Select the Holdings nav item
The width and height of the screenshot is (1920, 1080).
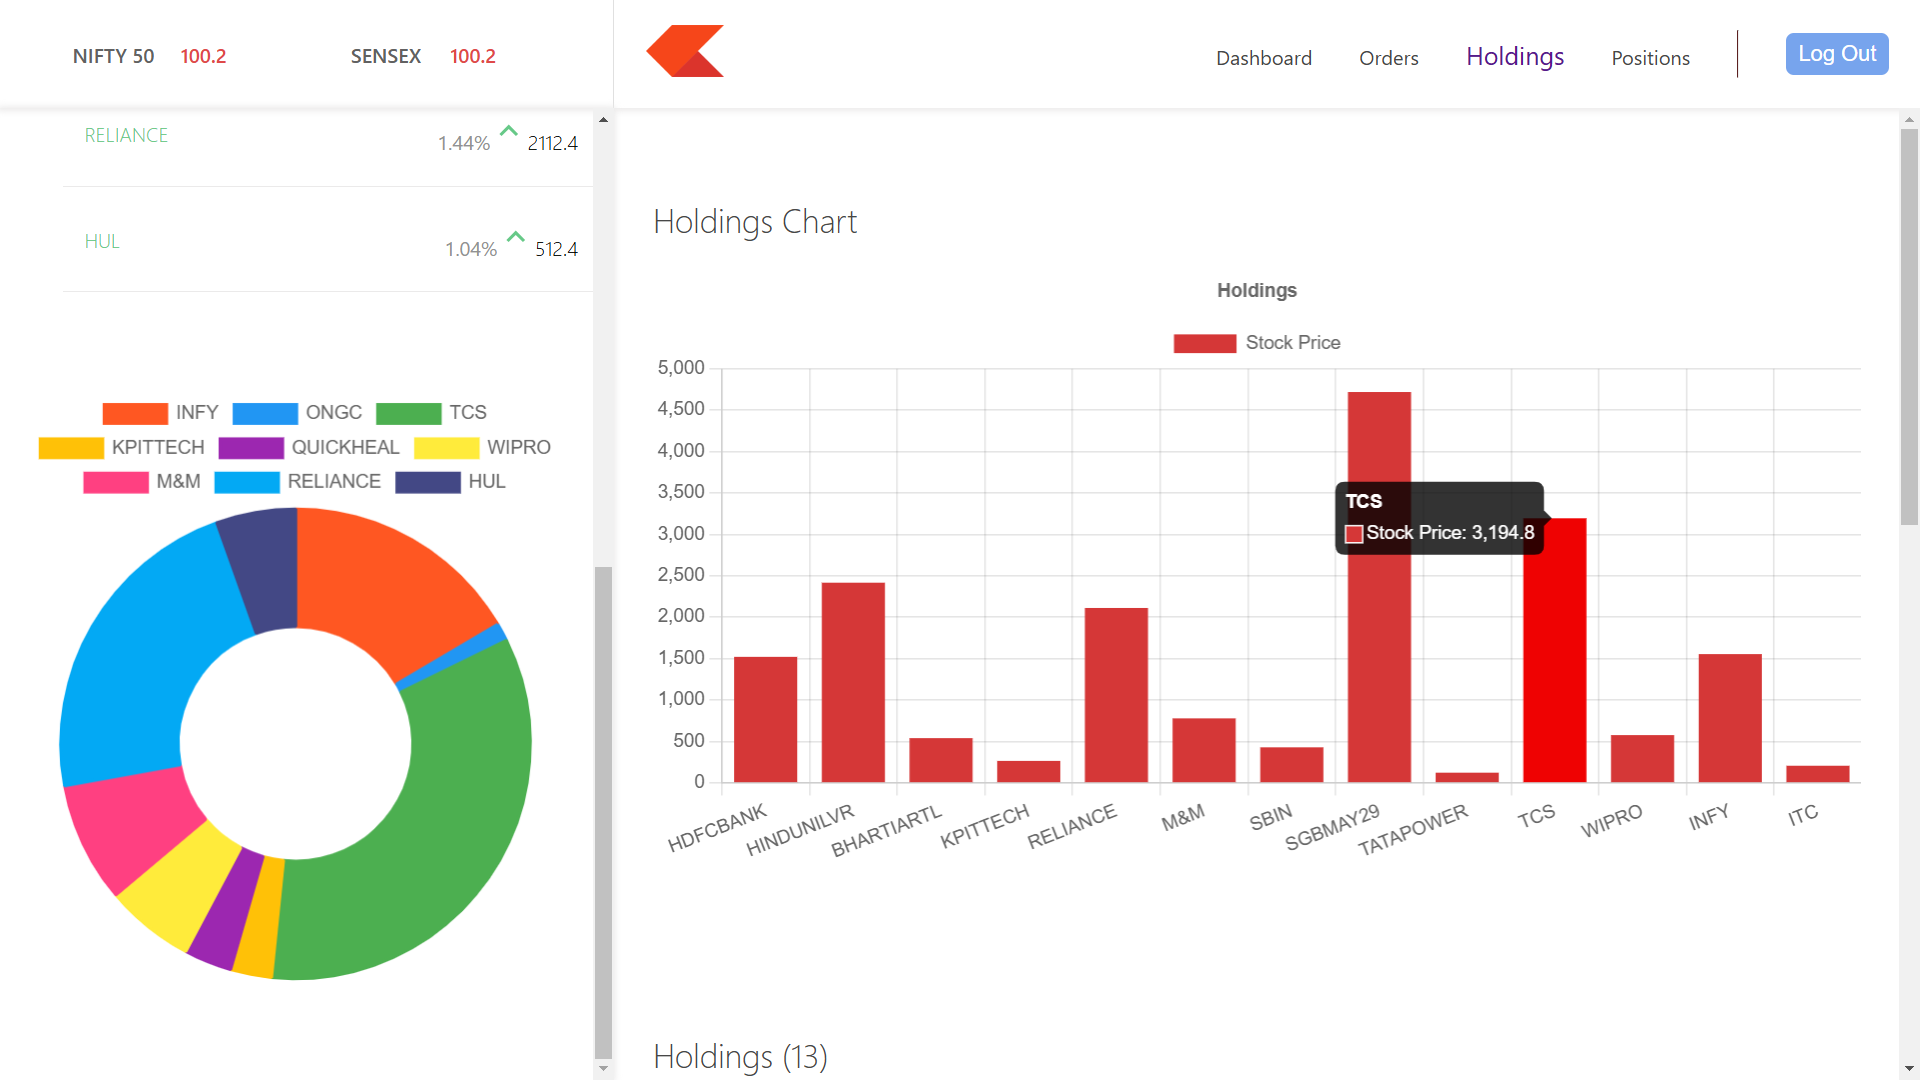1515,57
